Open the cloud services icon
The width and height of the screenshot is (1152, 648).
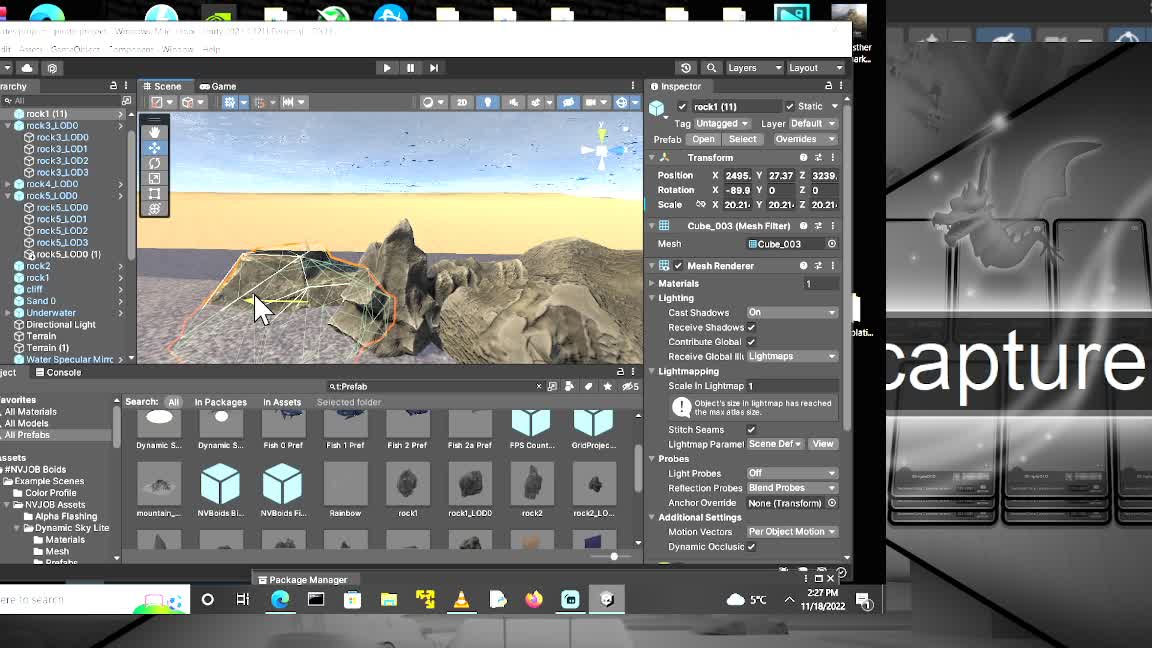click(27, 68)
